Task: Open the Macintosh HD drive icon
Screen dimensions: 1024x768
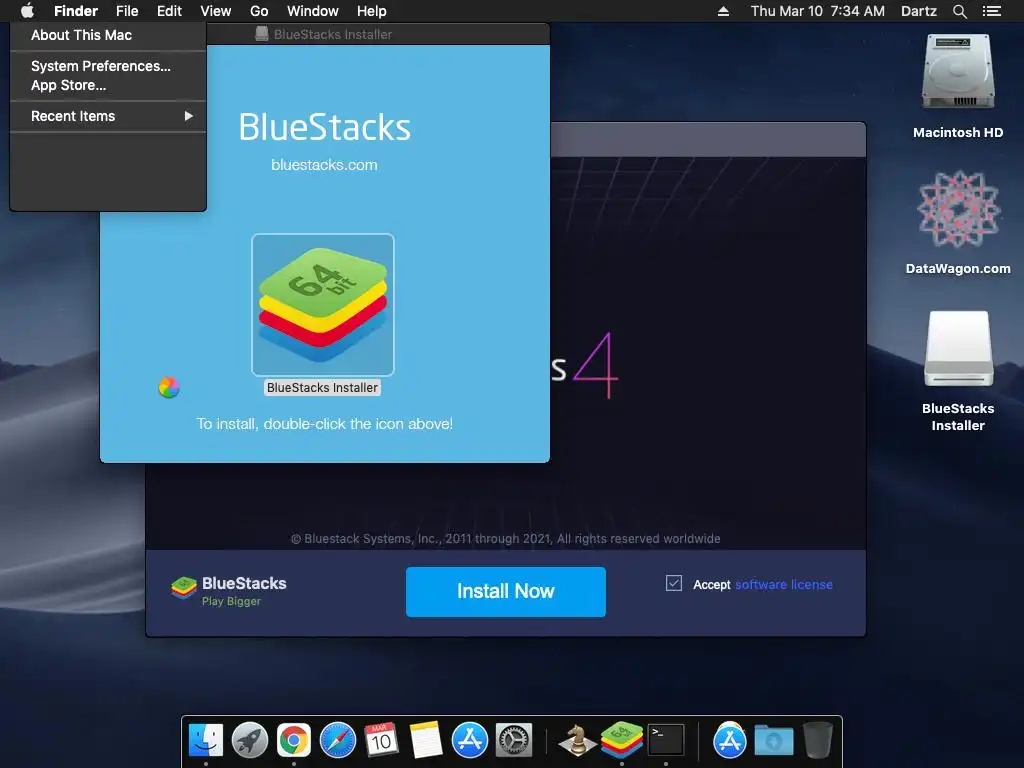Action: click(957, 72)
